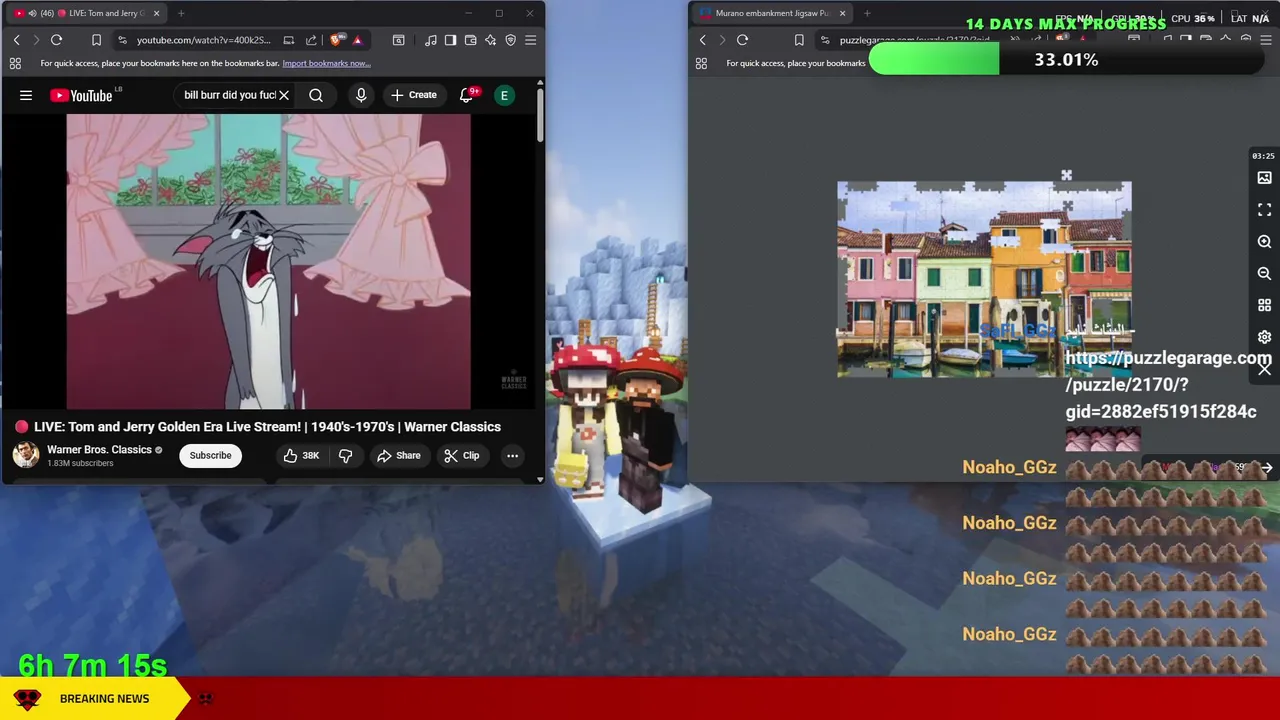The image size is (1280, 720).
Task: Bookmark the YouTube page
Action: pos(96,40)
